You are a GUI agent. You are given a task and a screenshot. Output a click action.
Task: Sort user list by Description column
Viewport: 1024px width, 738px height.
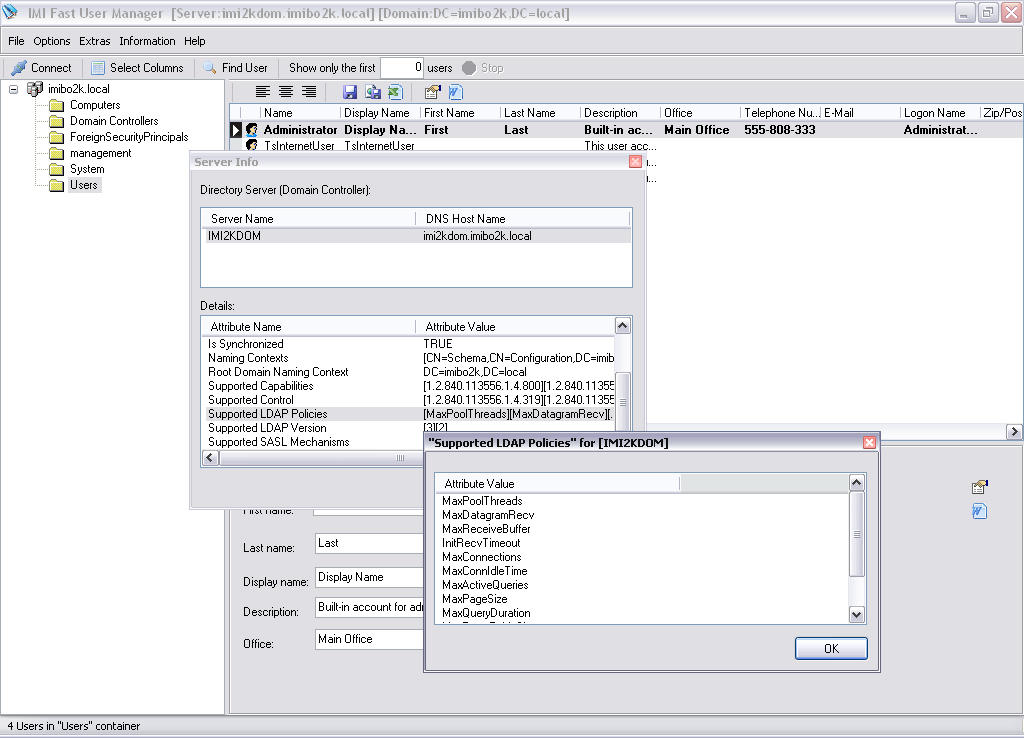620,113
